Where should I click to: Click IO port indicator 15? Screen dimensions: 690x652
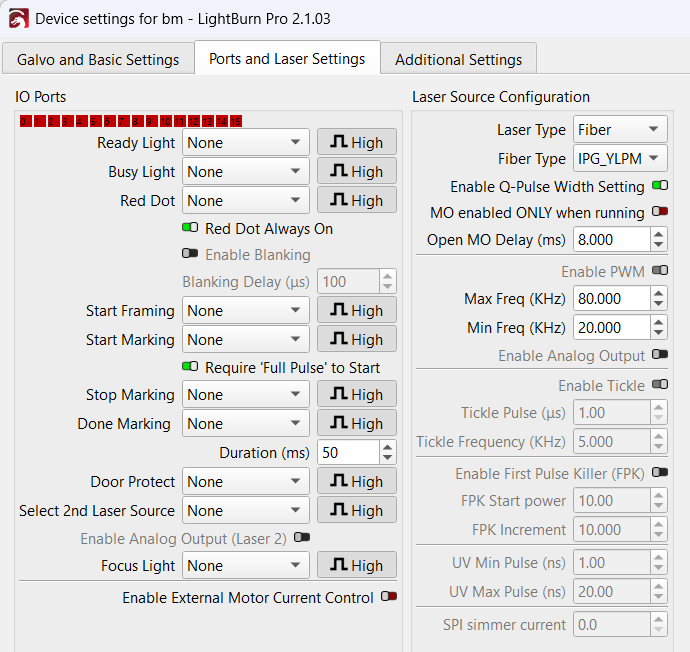click(x=236, y=121)
